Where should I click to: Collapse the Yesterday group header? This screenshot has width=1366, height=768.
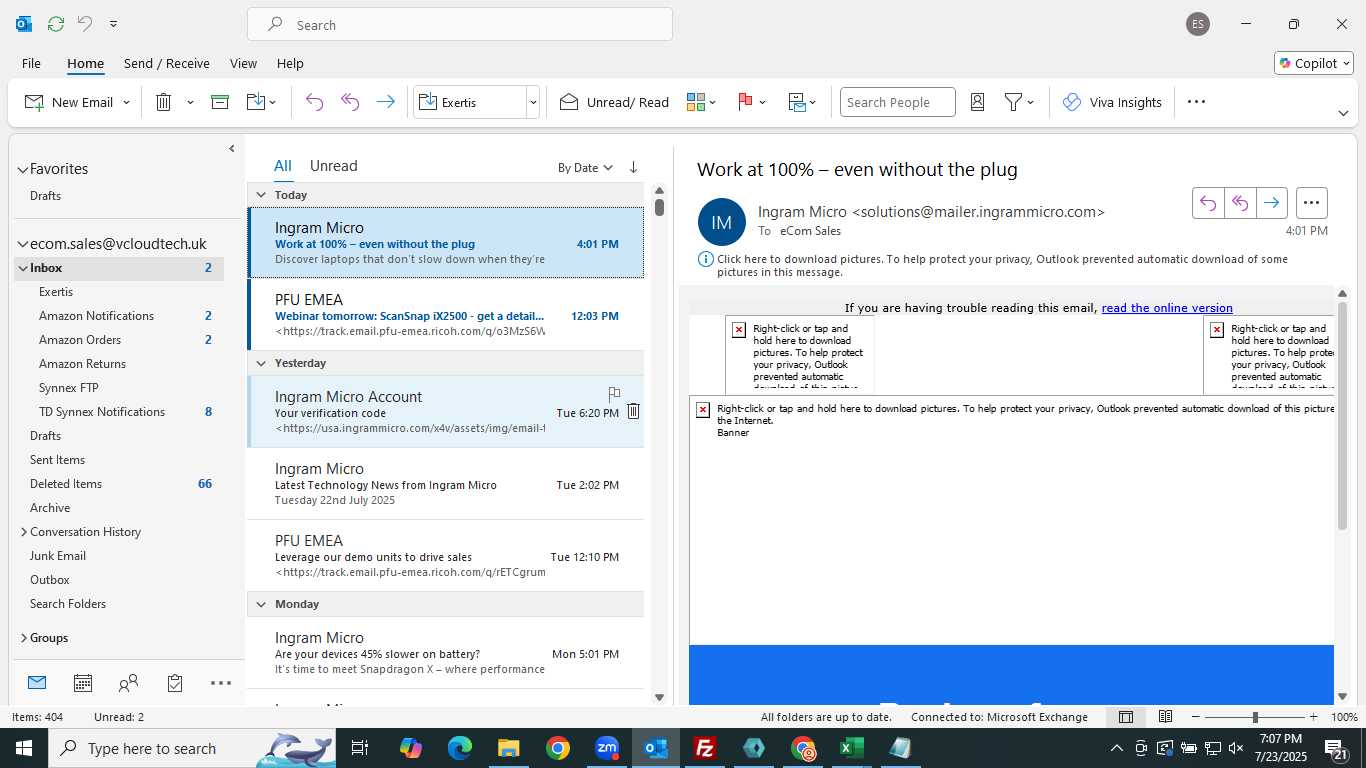(261, 363)
